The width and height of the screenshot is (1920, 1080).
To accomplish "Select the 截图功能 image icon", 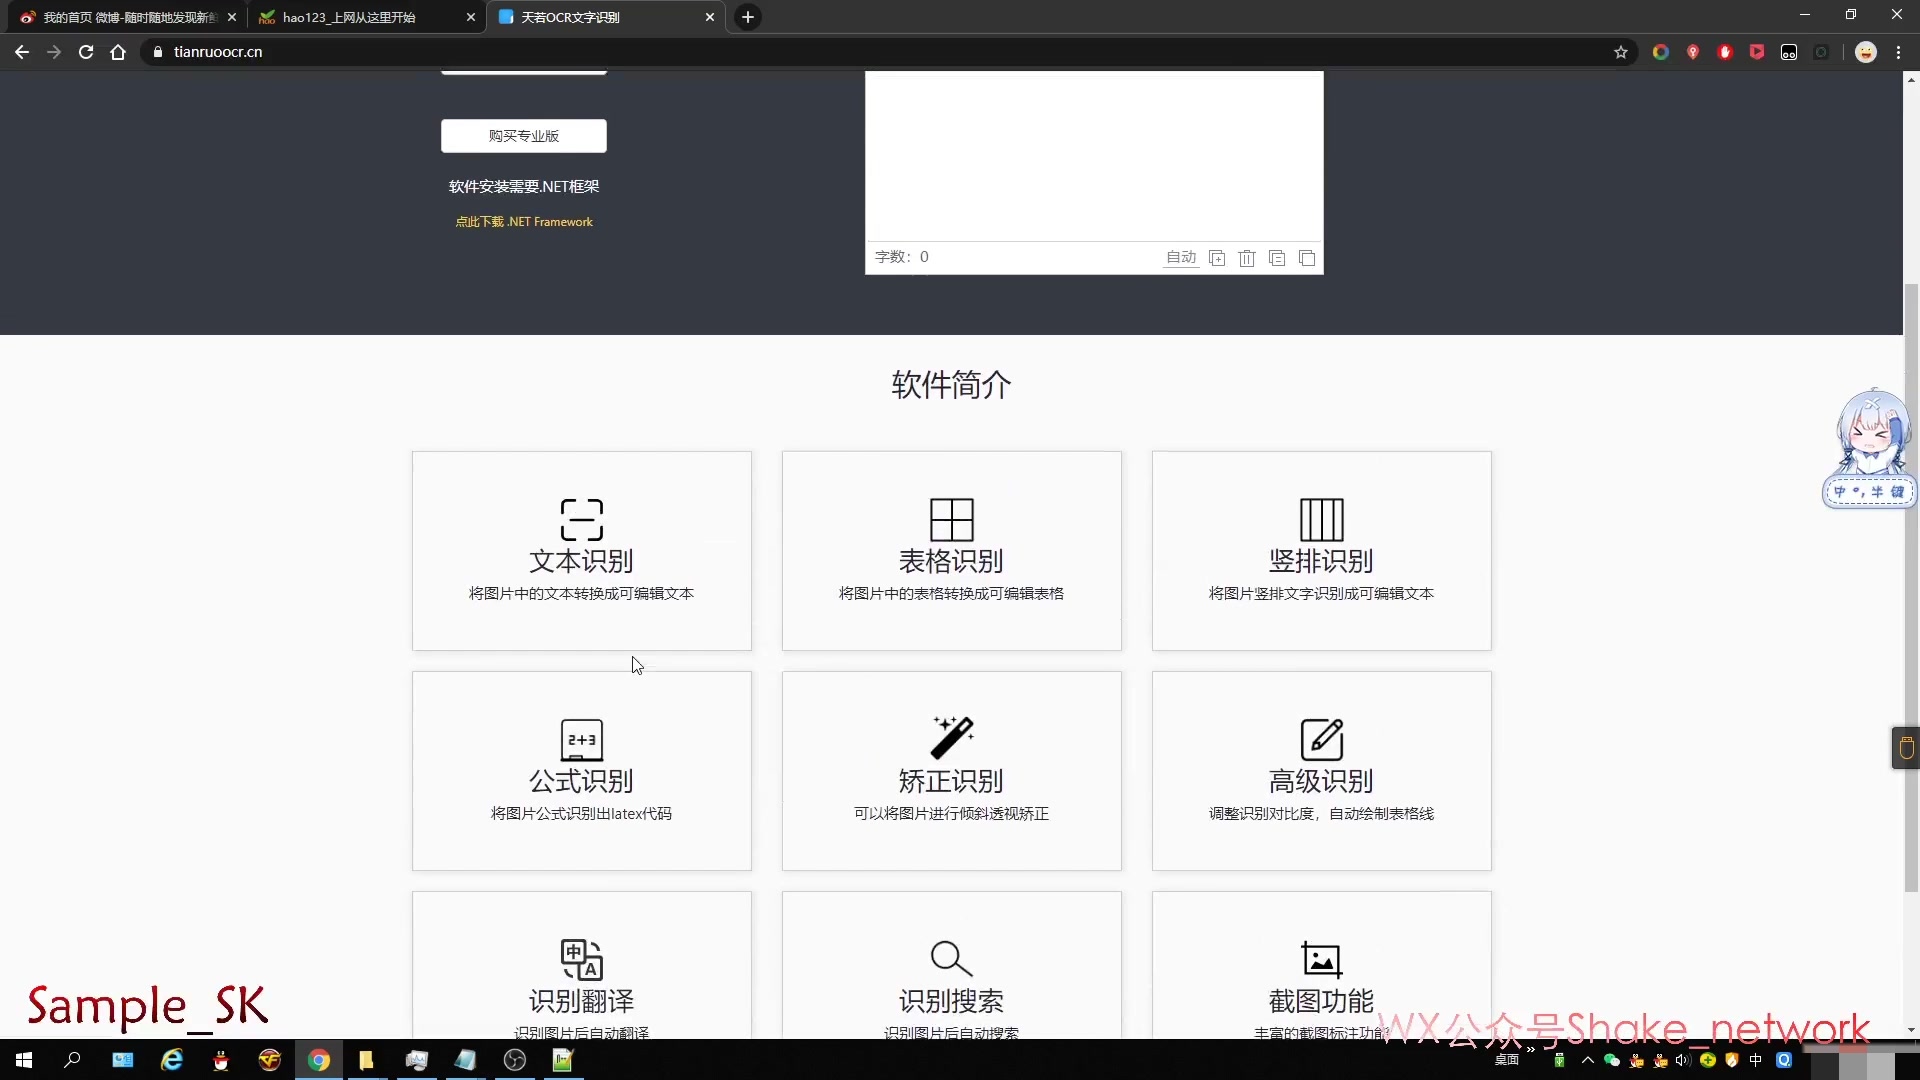I will point(1322,960).
